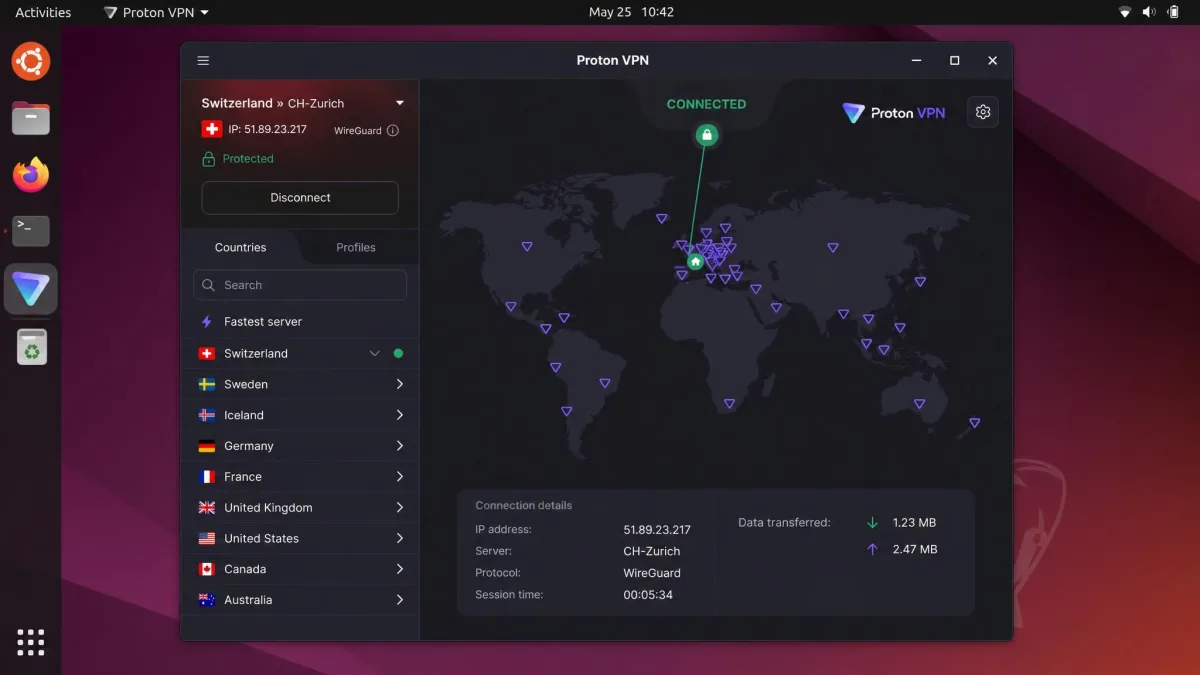Click the IP address value 51.89.23.217 in details
The height and width of the screenshot is (675, 1200).
click(657, 530)
